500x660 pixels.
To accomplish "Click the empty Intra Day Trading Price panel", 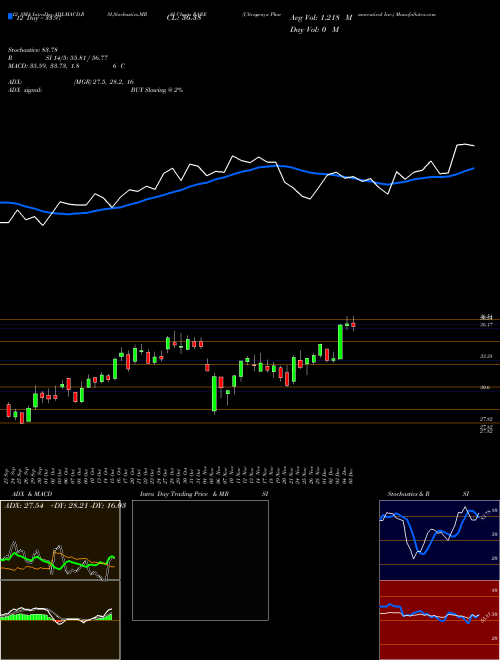I will [200, 560].
